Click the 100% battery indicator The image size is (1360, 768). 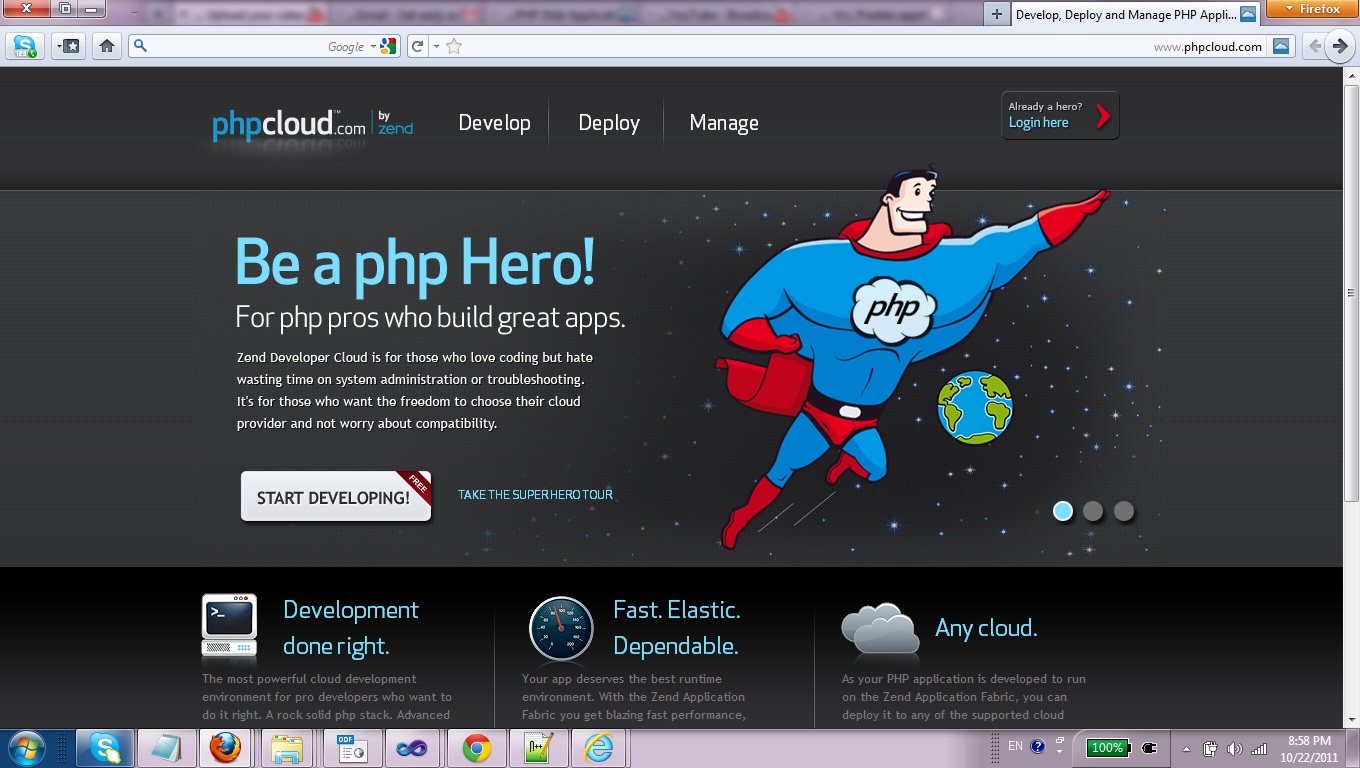point(1107,748)
